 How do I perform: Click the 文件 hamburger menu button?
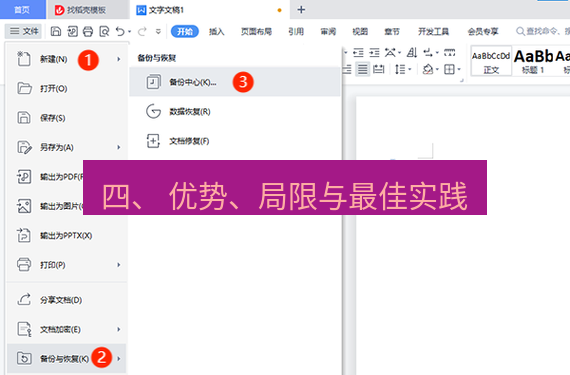point(24,32)
